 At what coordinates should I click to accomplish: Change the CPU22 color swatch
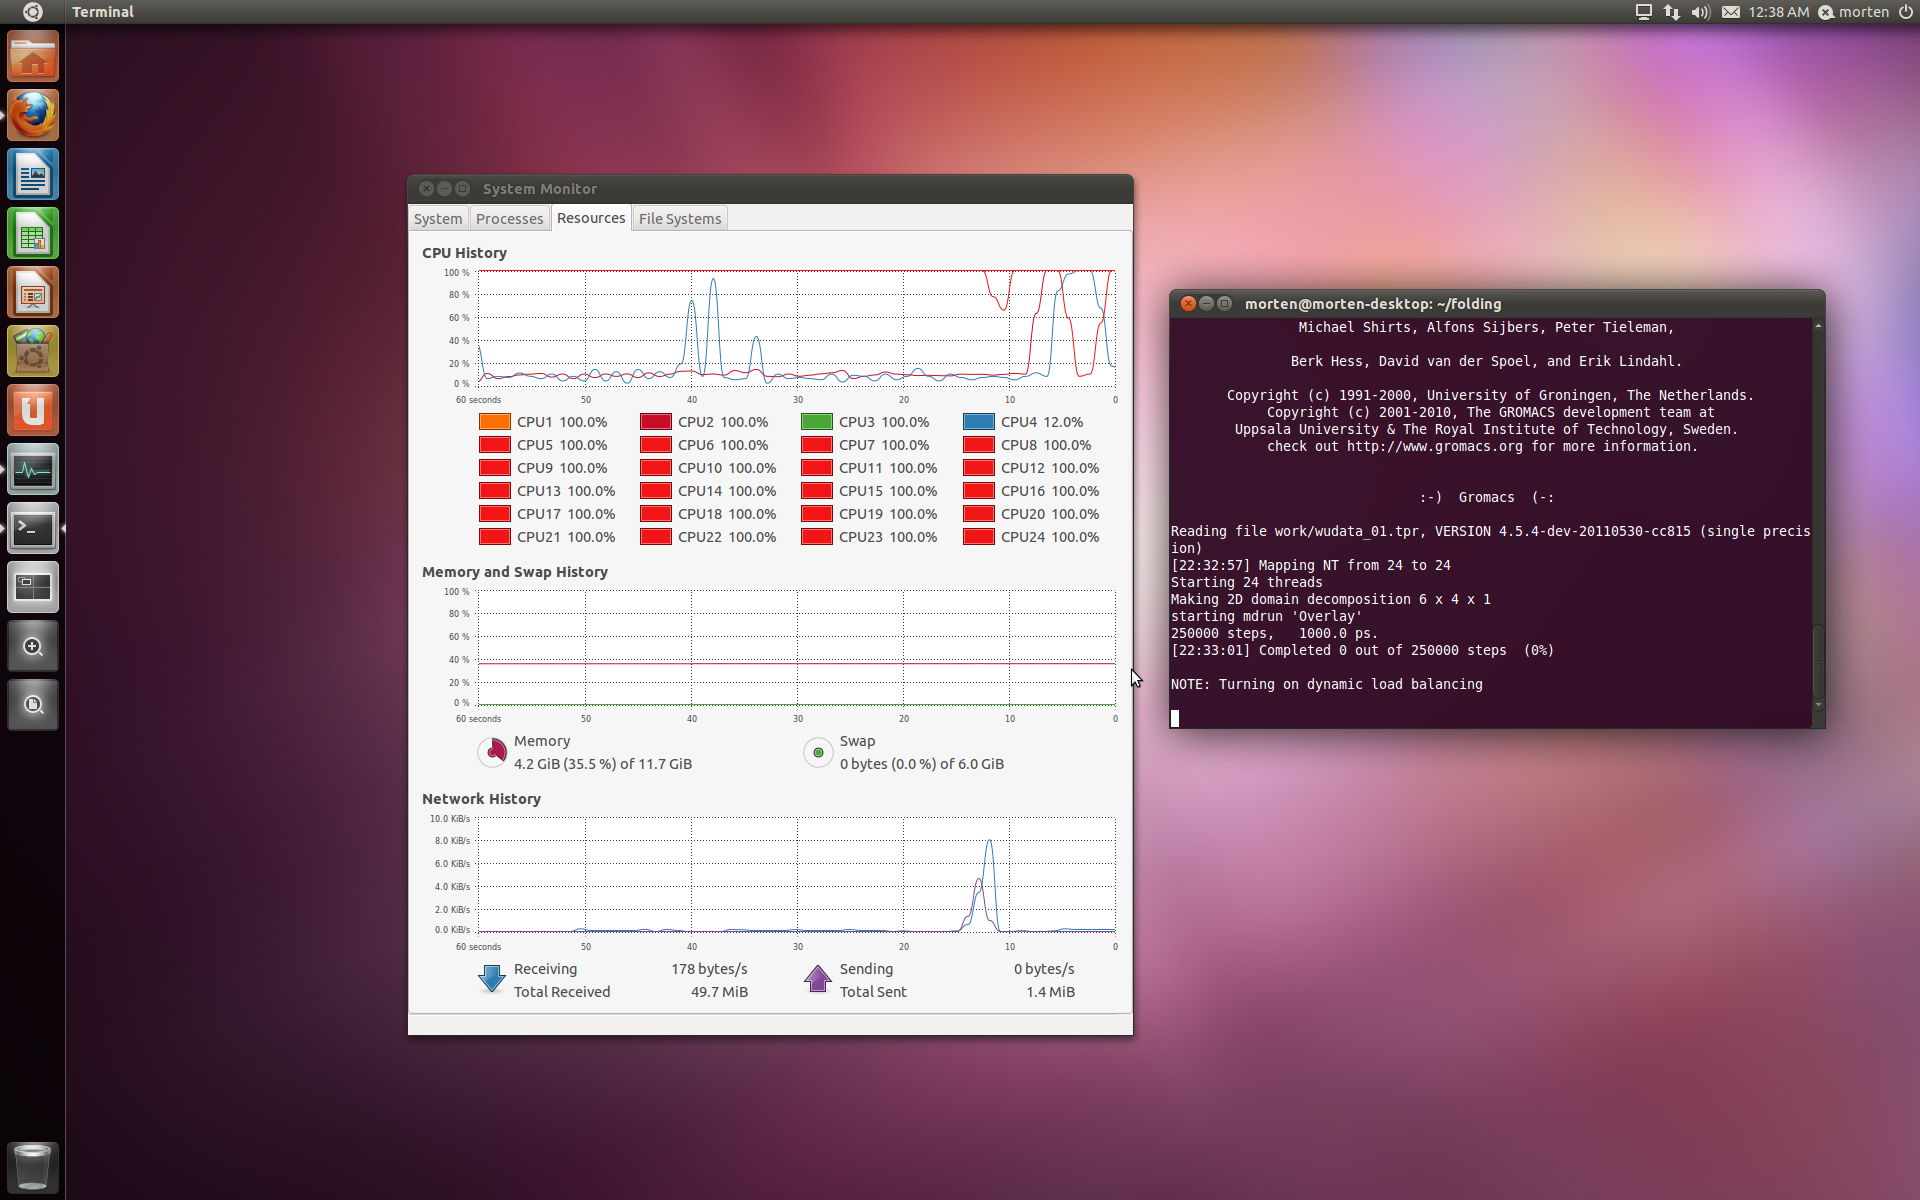coord(656,537)
